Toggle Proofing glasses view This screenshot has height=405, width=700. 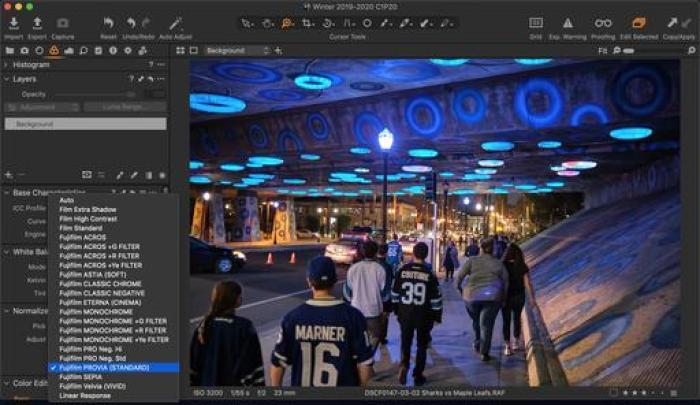[x=603, y=23]
